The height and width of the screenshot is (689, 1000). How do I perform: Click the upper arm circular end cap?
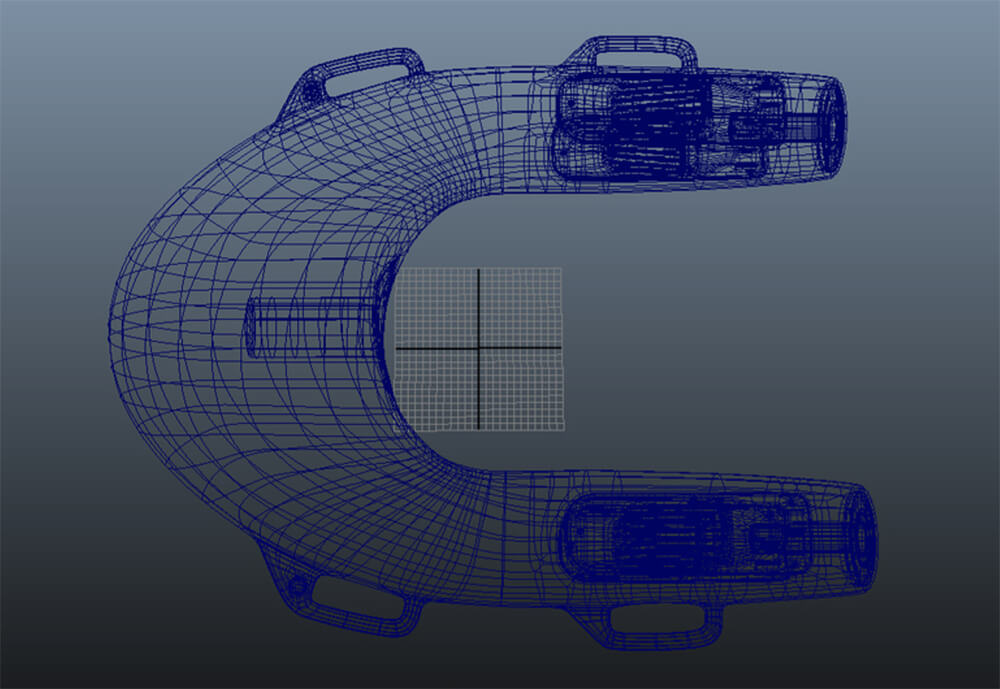[829, 116]
